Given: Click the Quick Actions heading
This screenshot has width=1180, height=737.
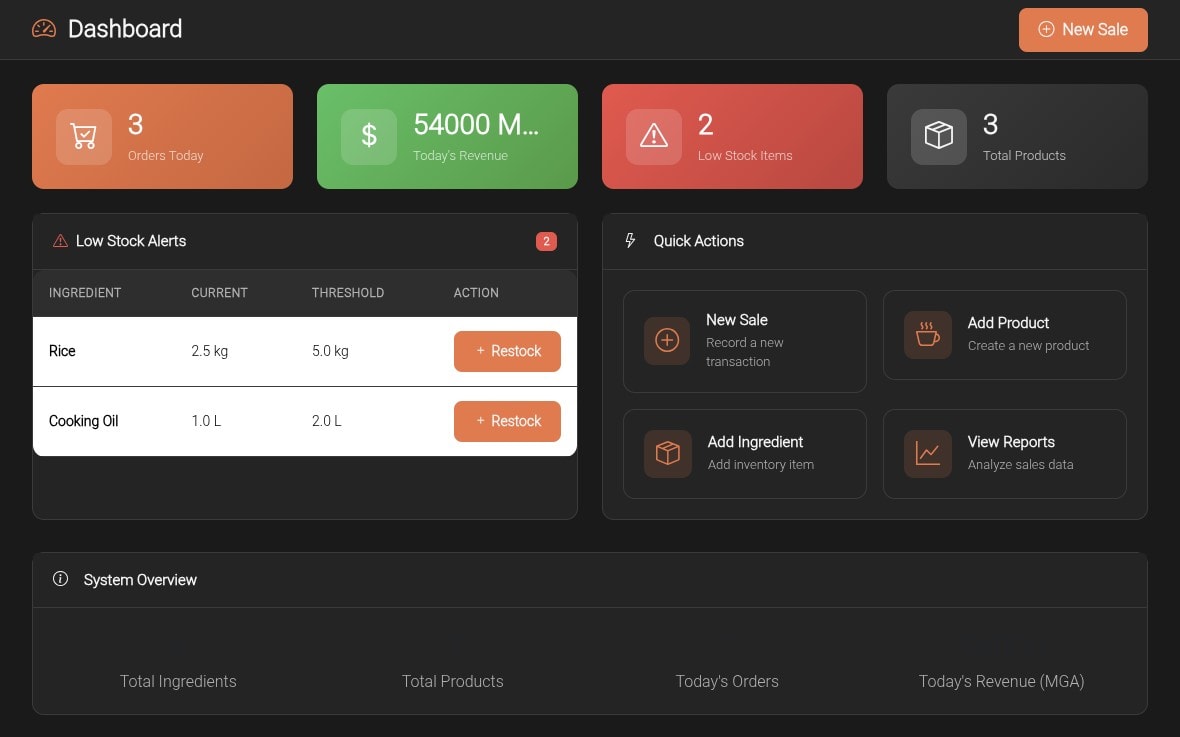Looking at the screenshot, I should (698, 241).
